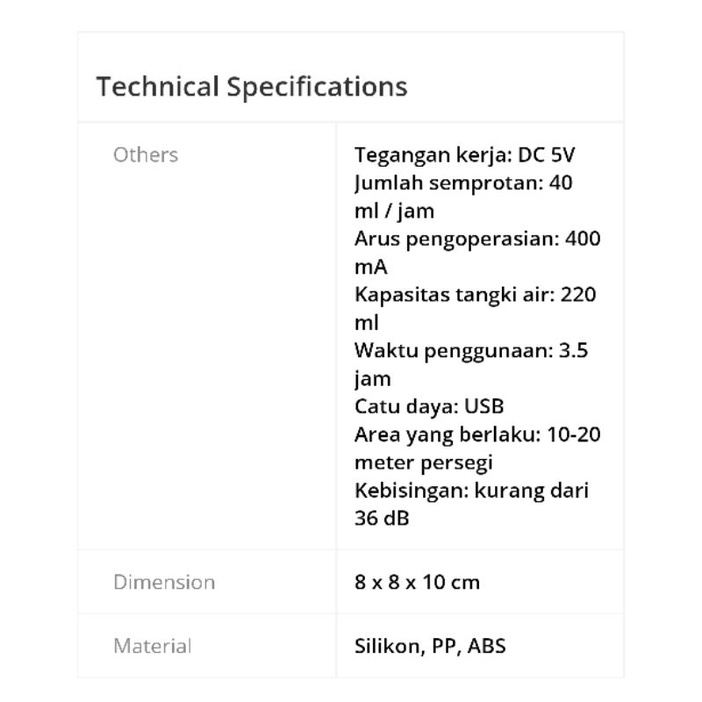
Task: Click the Kebisingan: kurang dari line
Action: (x=471, y=492)
